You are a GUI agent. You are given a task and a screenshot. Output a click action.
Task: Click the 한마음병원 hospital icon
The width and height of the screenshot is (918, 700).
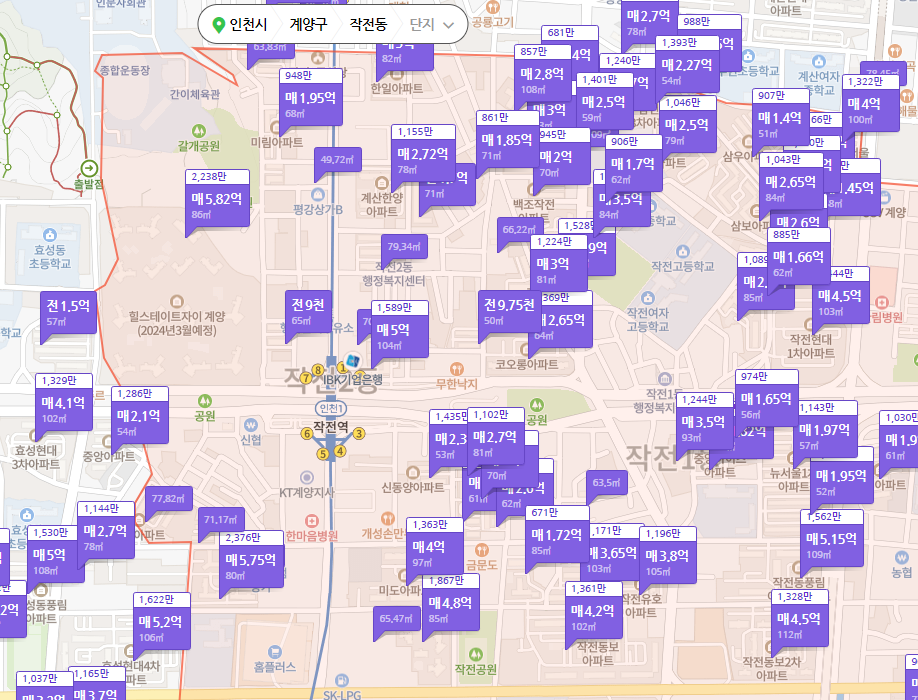[x=312, y=521]
